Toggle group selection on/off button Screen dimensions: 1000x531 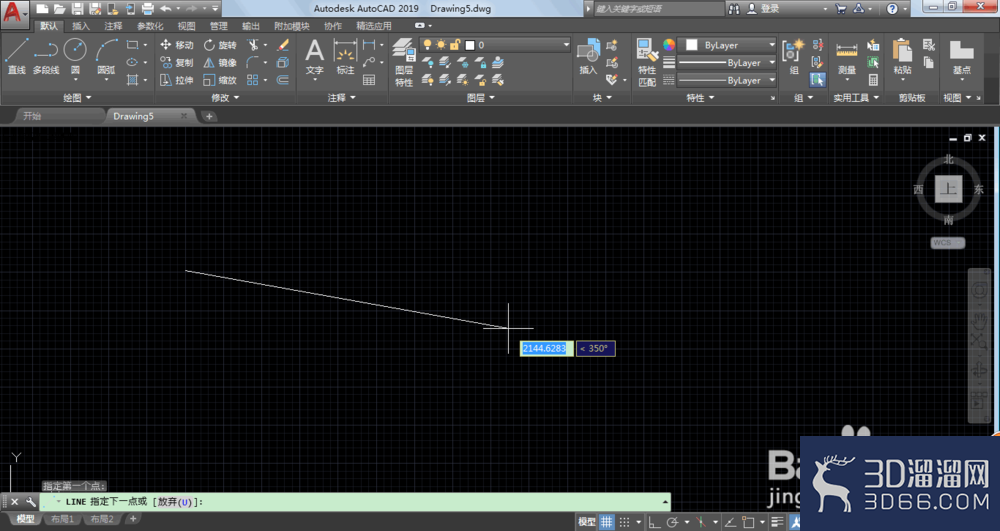coord(818,80)
